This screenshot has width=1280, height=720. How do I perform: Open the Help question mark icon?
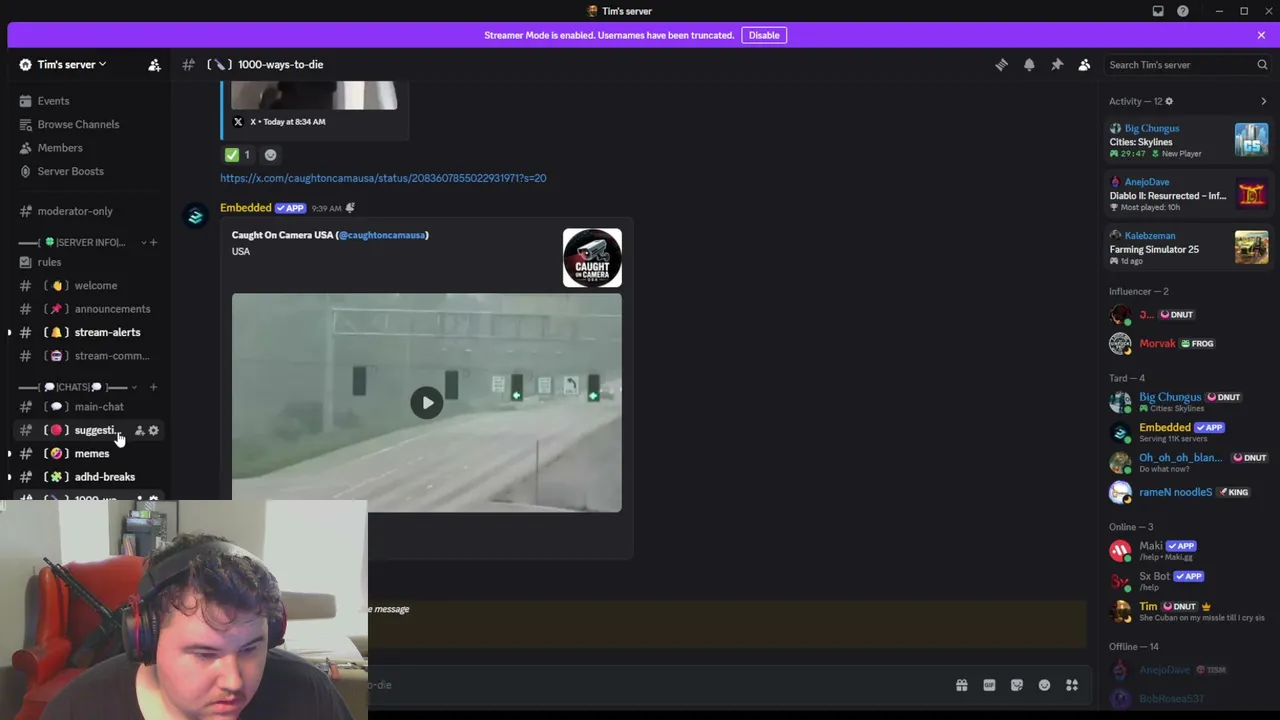1183,11
